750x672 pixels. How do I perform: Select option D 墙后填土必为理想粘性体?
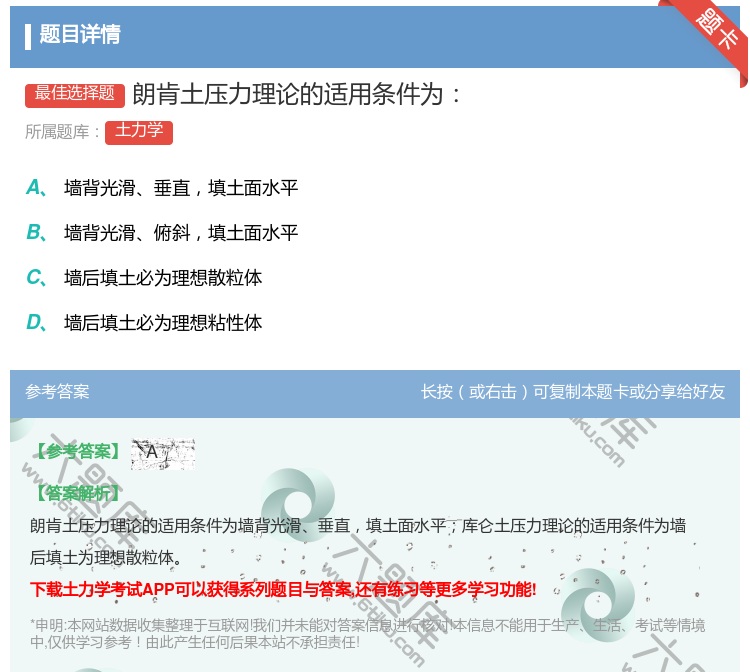pyautogui.click(x=144, y=322)
